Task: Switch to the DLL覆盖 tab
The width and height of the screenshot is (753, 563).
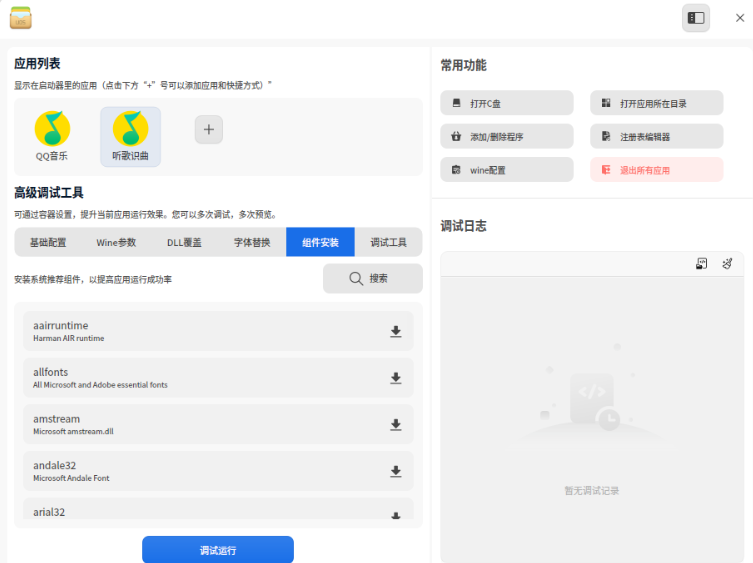Action: click(x=184, y=243)
